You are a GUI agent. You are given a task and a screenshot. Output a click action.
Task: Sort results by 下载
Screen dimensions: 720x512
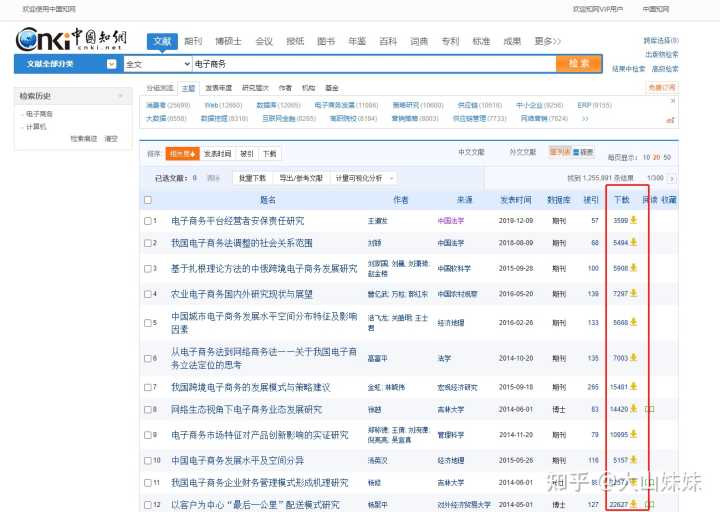pyautogui.click(x=270, y=154)
